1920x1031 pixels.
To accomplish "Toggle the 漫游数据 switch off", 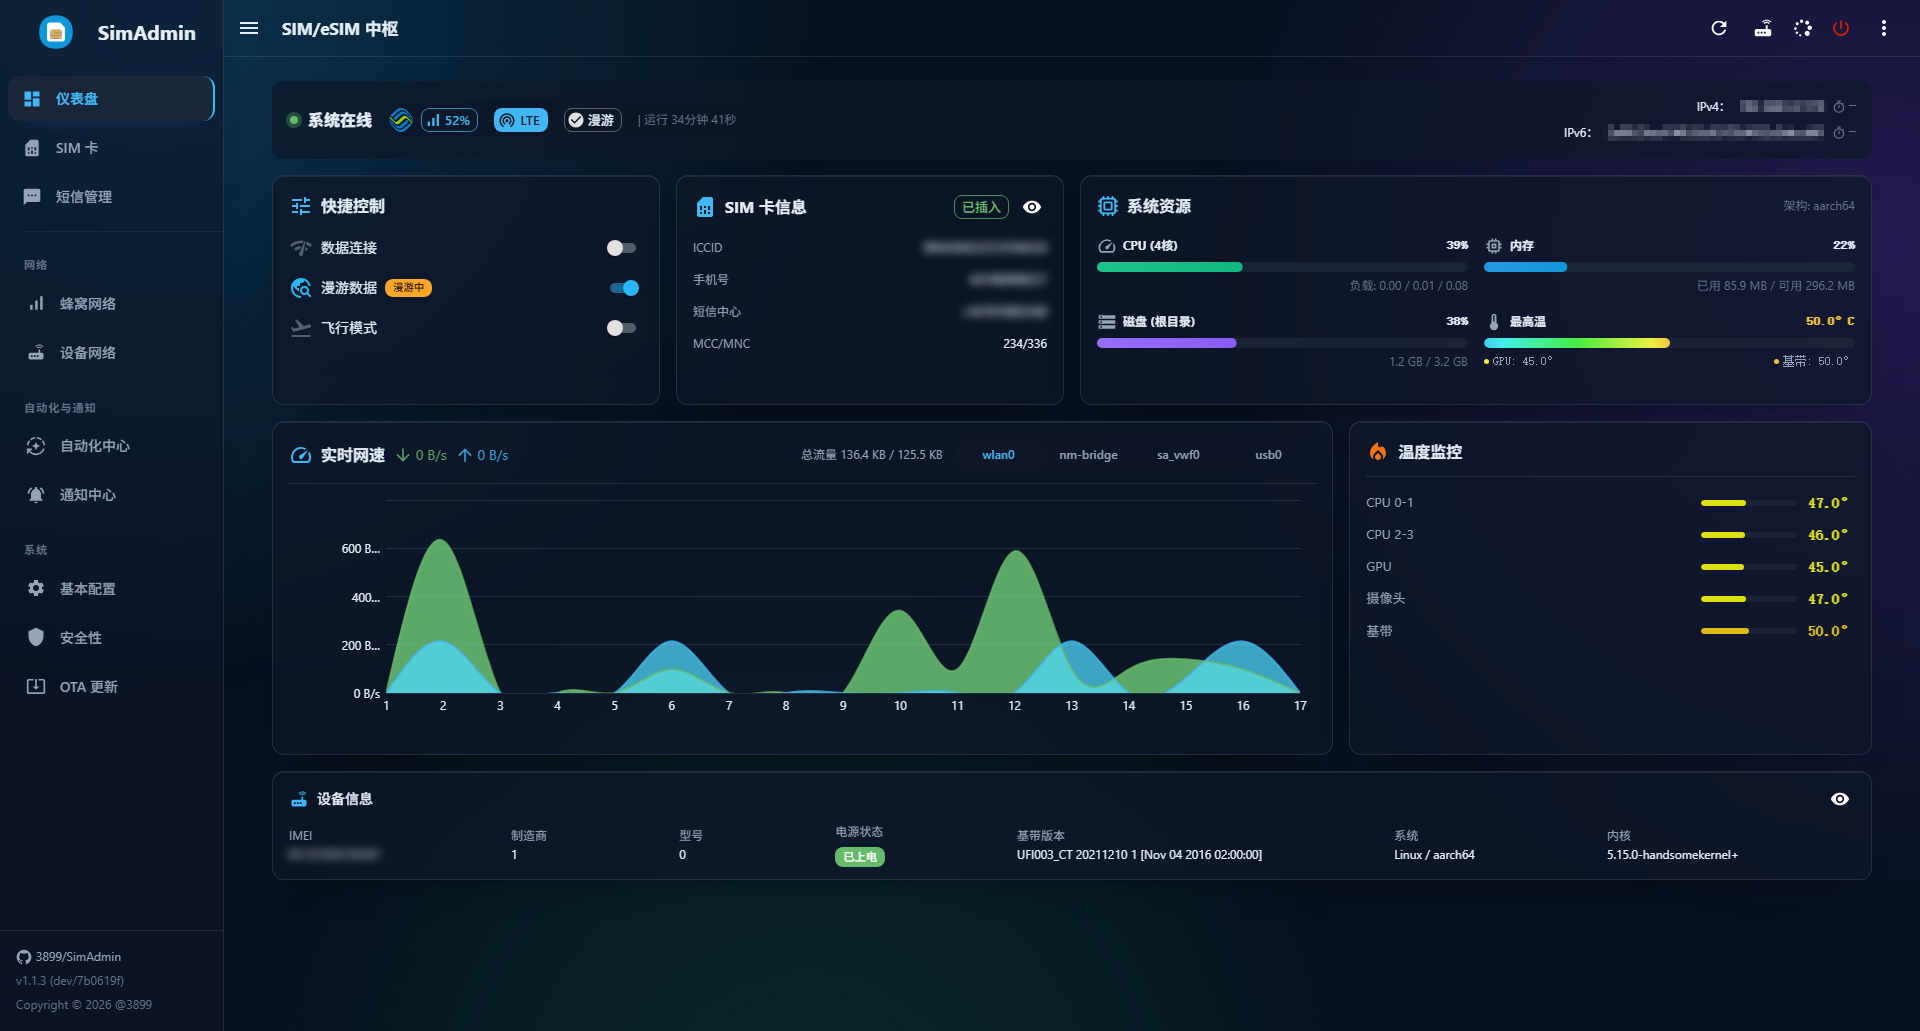I will [624, 288].
